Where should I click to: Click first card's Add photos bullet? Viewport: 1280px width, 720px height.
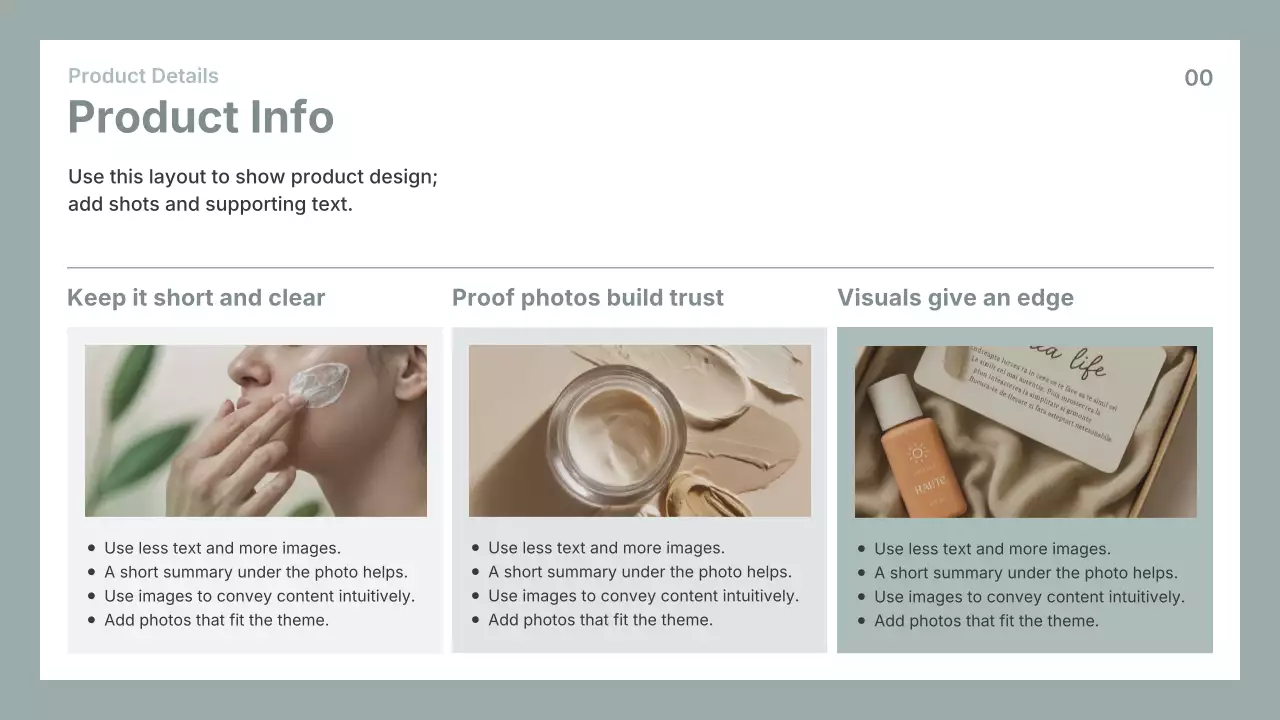pos(216,620)
